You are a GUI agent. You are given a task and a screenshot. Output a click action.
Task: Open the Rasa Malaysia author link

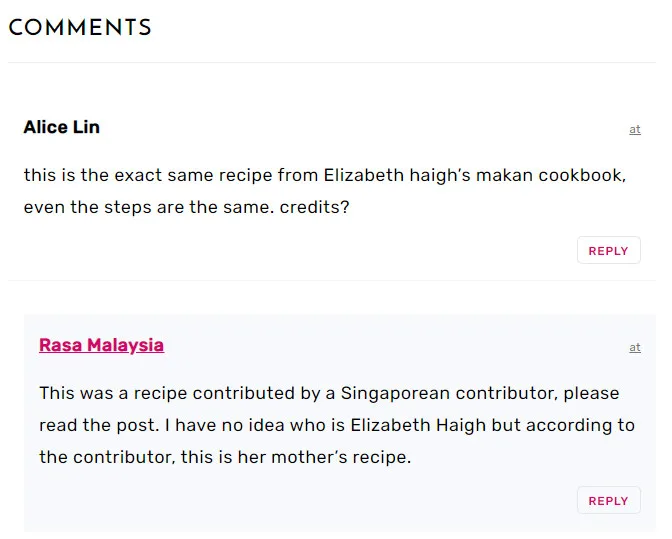click(101, 345)
